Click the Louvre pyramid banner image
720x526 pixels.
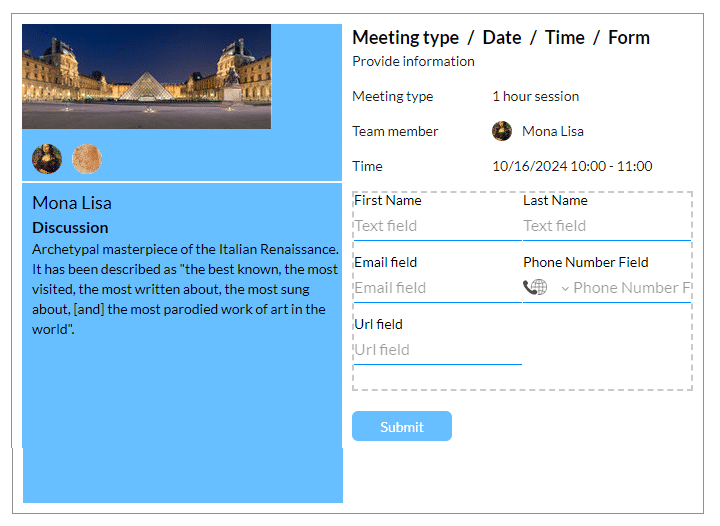click(x=146, y=76)
